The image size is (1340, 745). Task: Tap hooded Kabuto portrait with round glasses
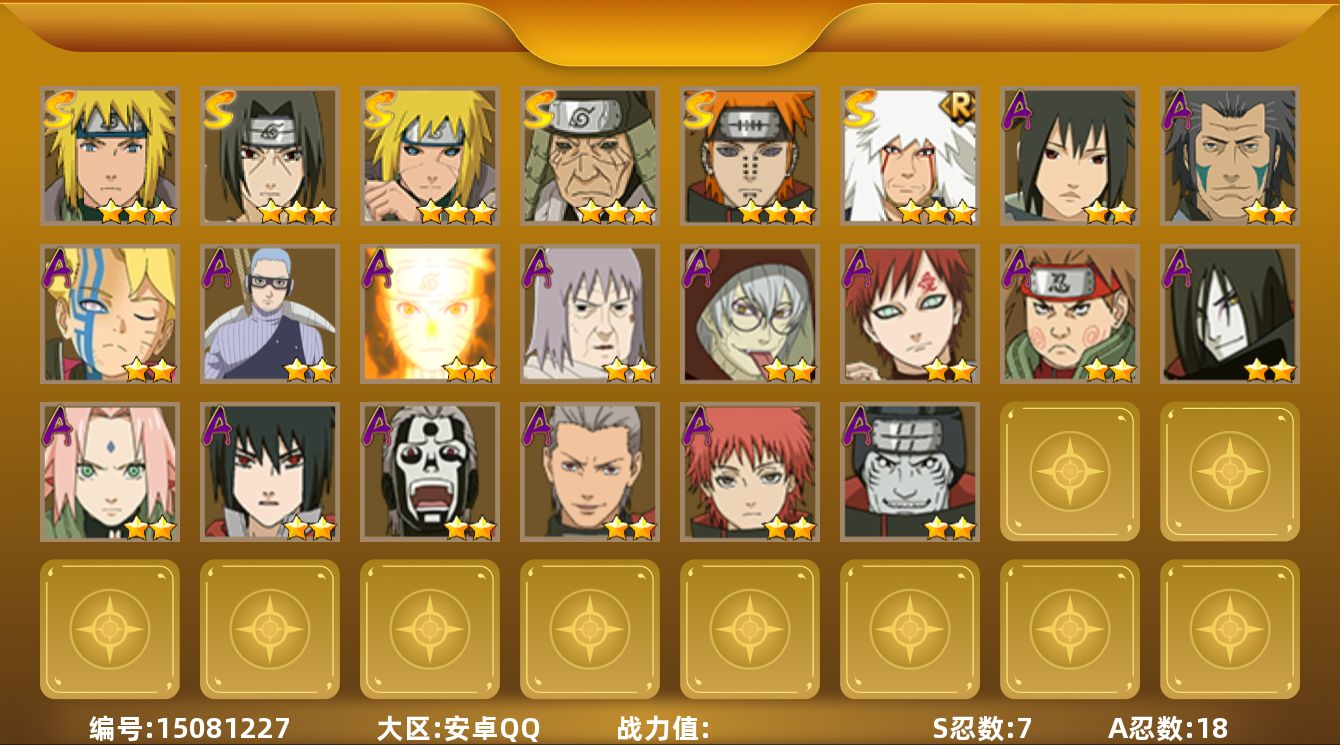point(750,314)
